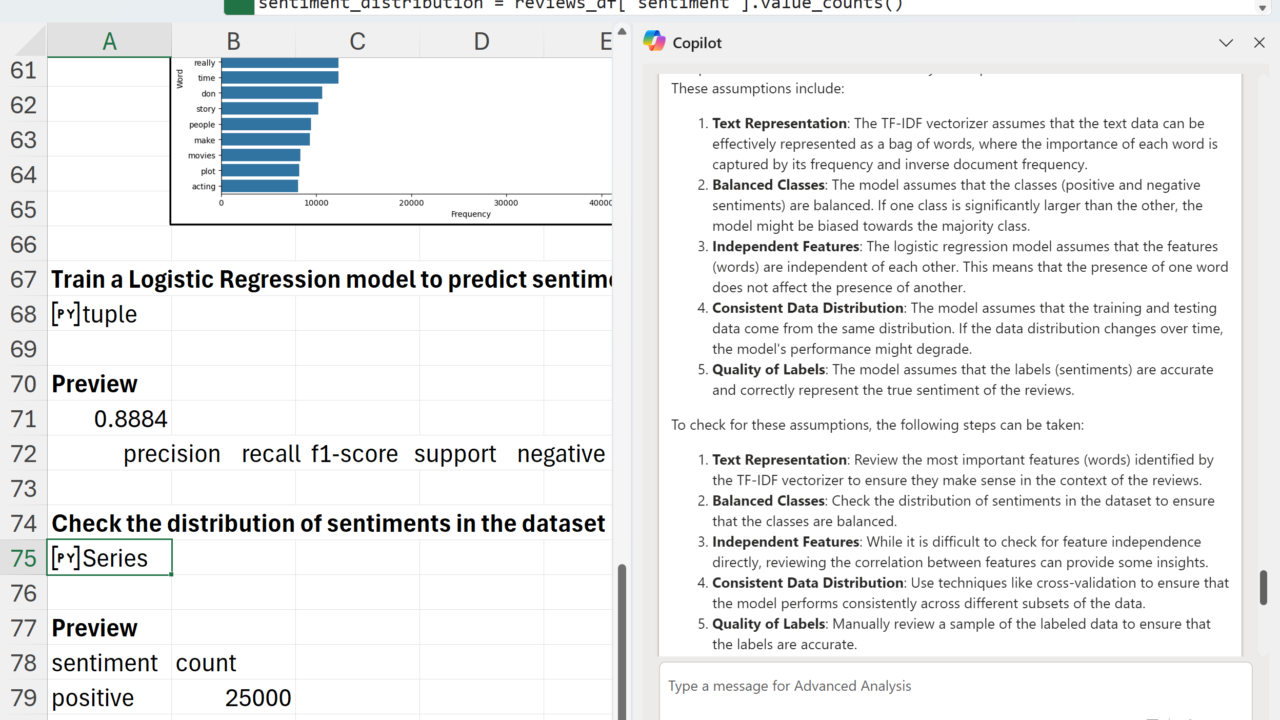1280x720 pixels.
Task: Close the Copilot pane
Action: tap(1259, 43)
